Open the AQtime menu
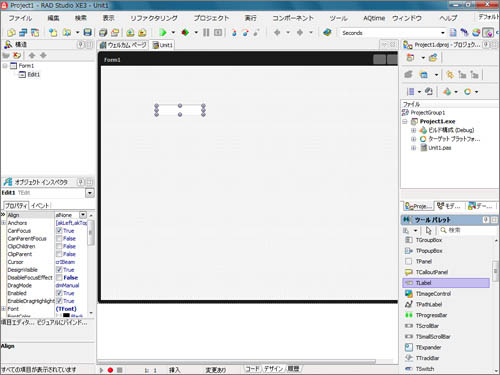This screenshot has width=500, height=375. click(x=374, y=18)
